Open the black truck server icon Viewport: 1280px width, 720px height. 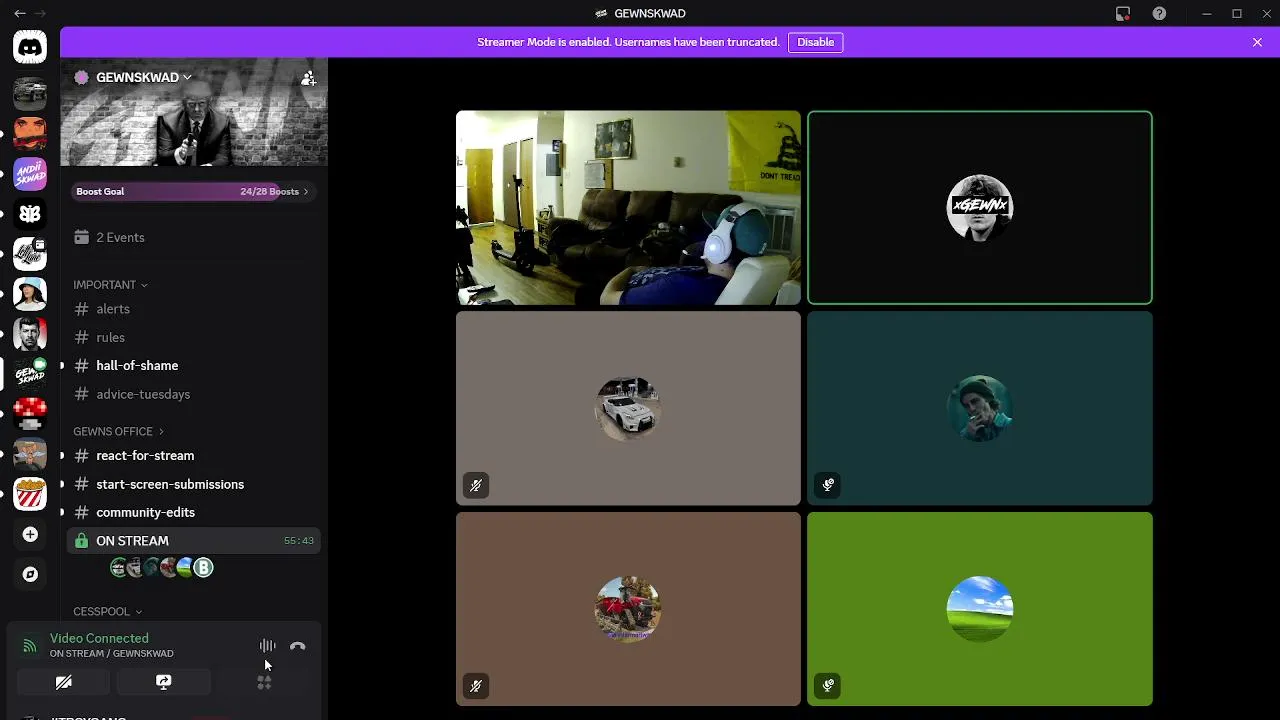click(30, 92)
